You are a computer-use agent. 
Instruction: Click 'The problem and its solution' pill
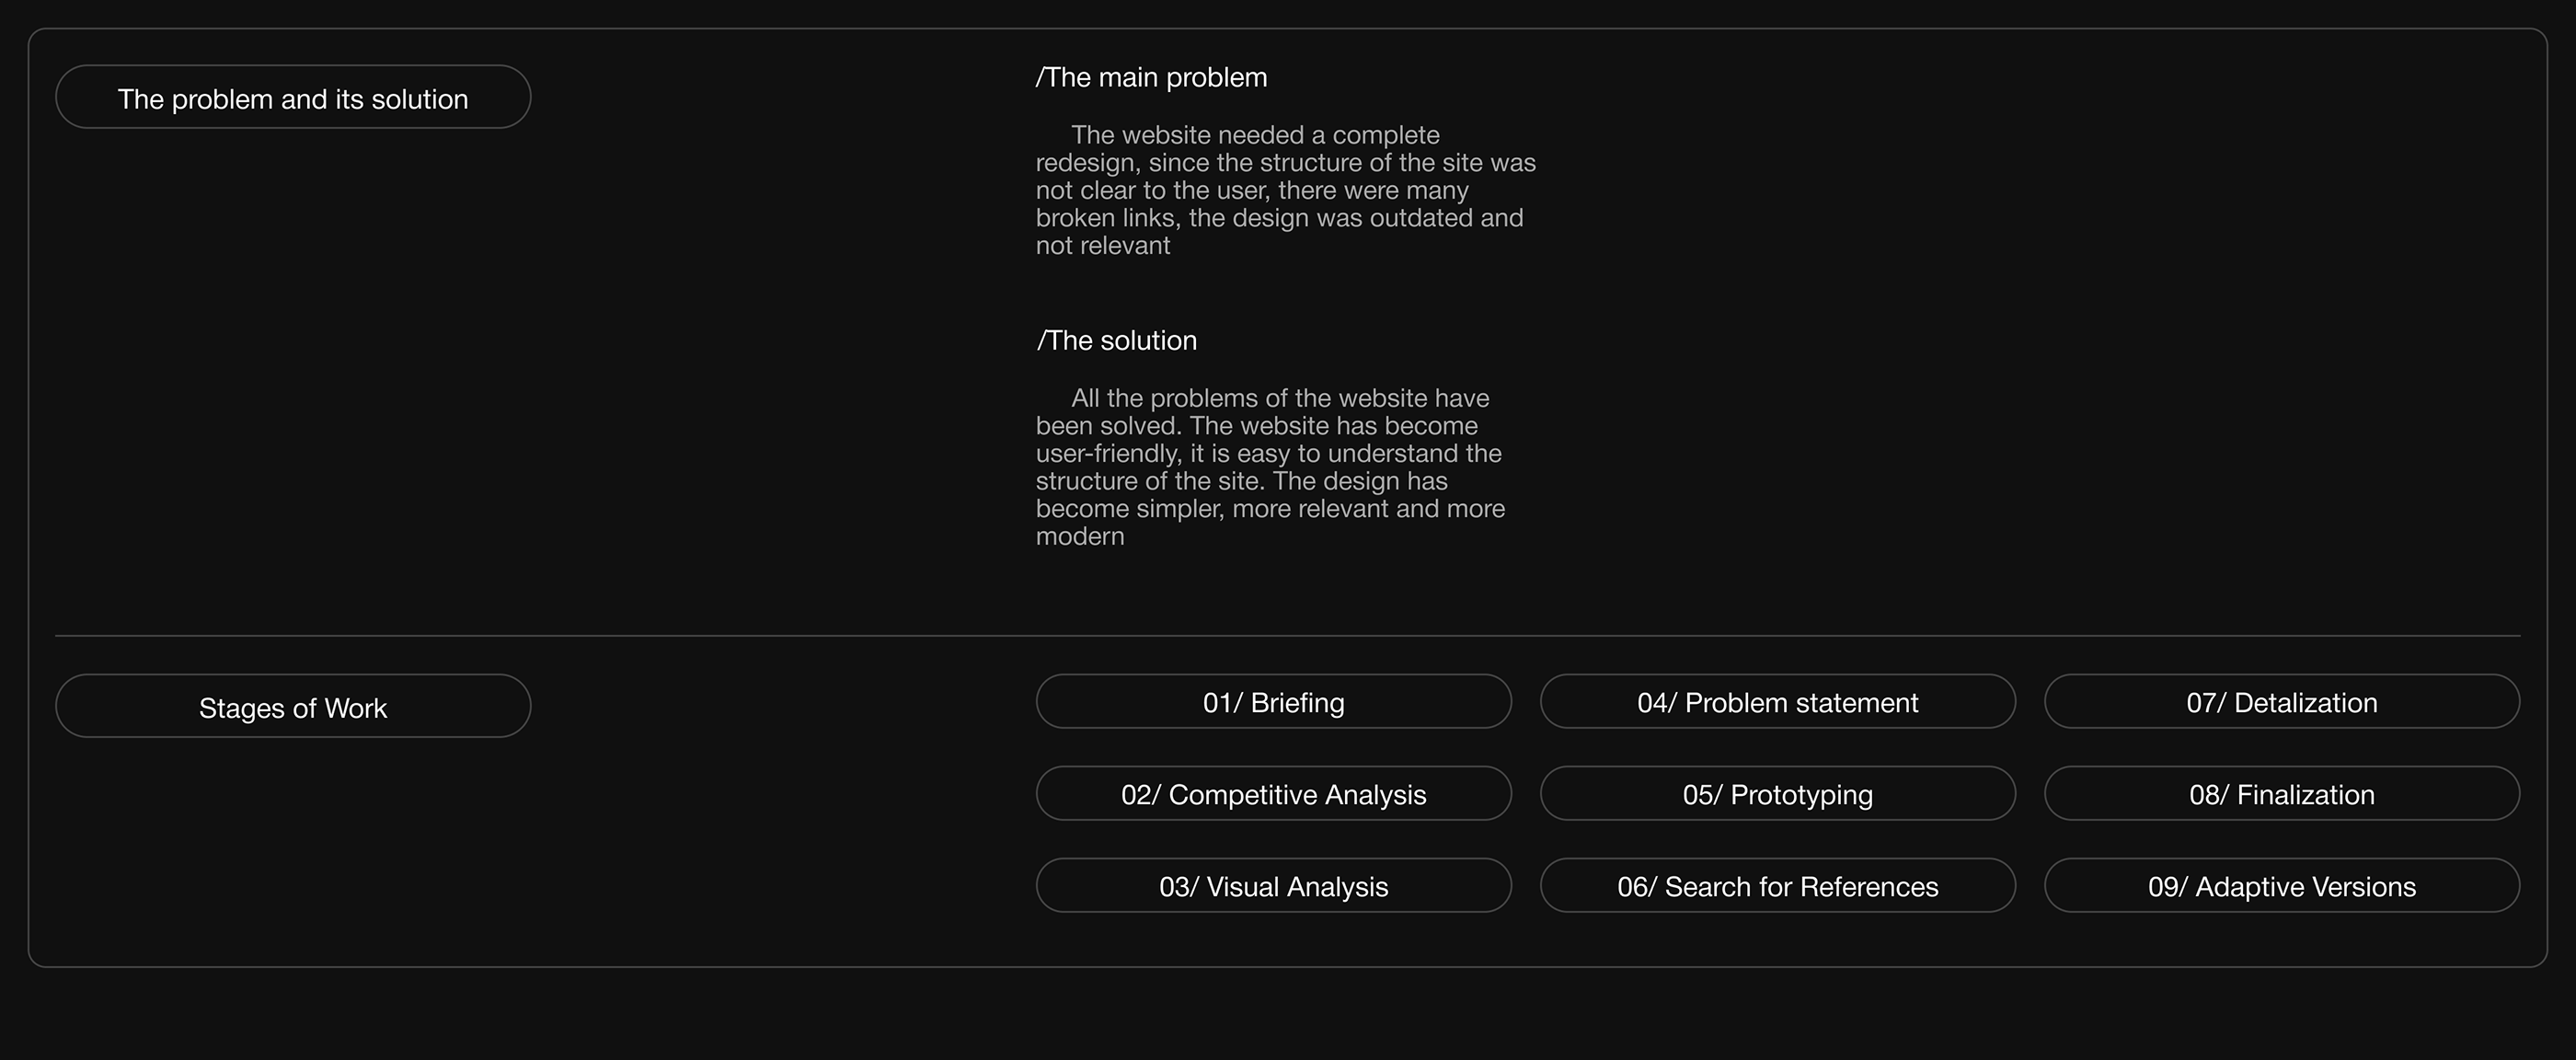292,97
